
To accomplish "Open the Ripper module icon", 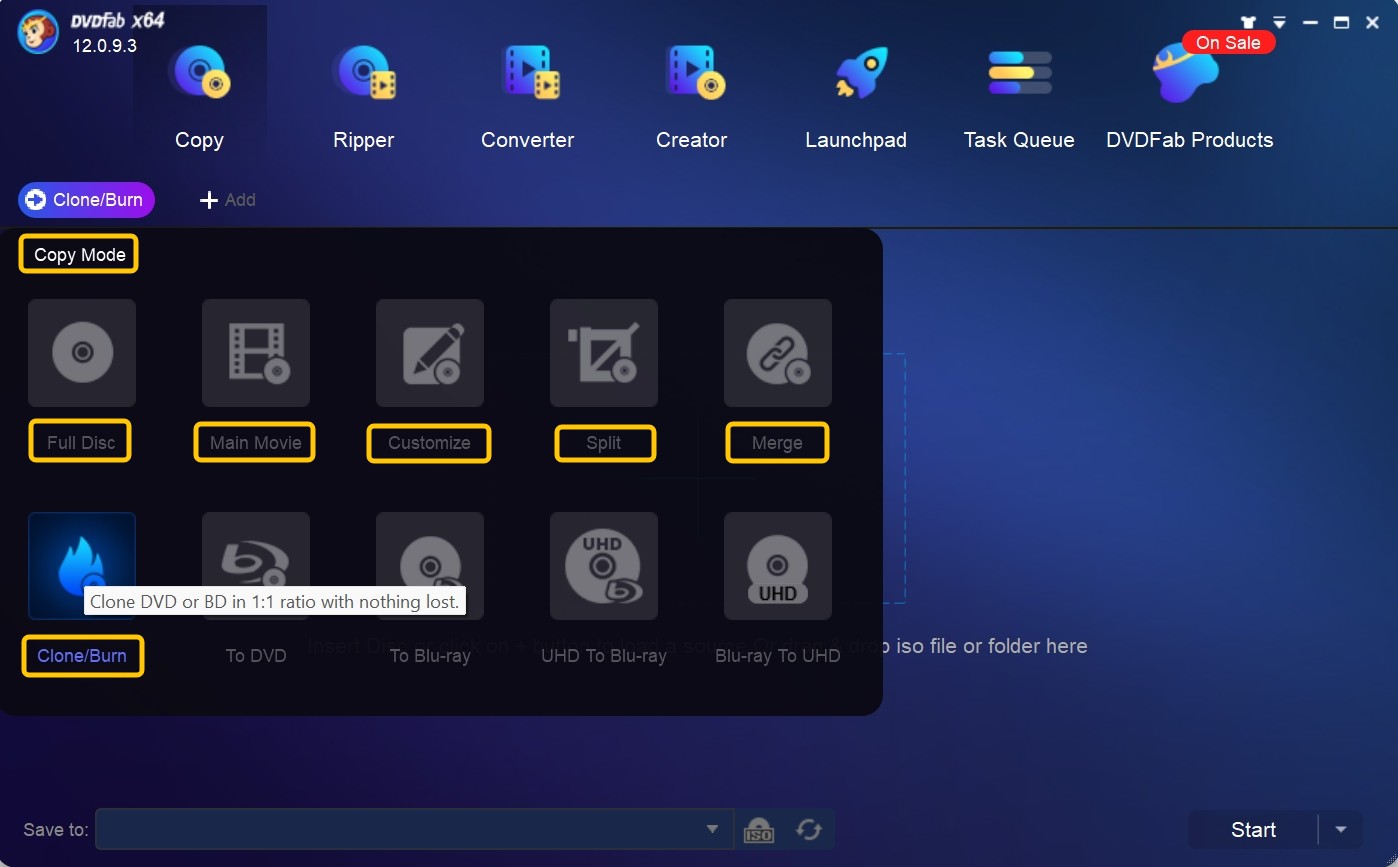I will (365, 73).
